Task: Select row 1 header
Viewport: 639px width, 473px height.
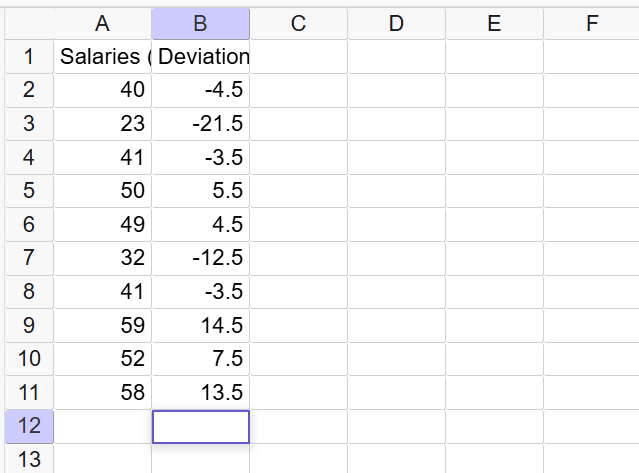Action: [29, 57]
